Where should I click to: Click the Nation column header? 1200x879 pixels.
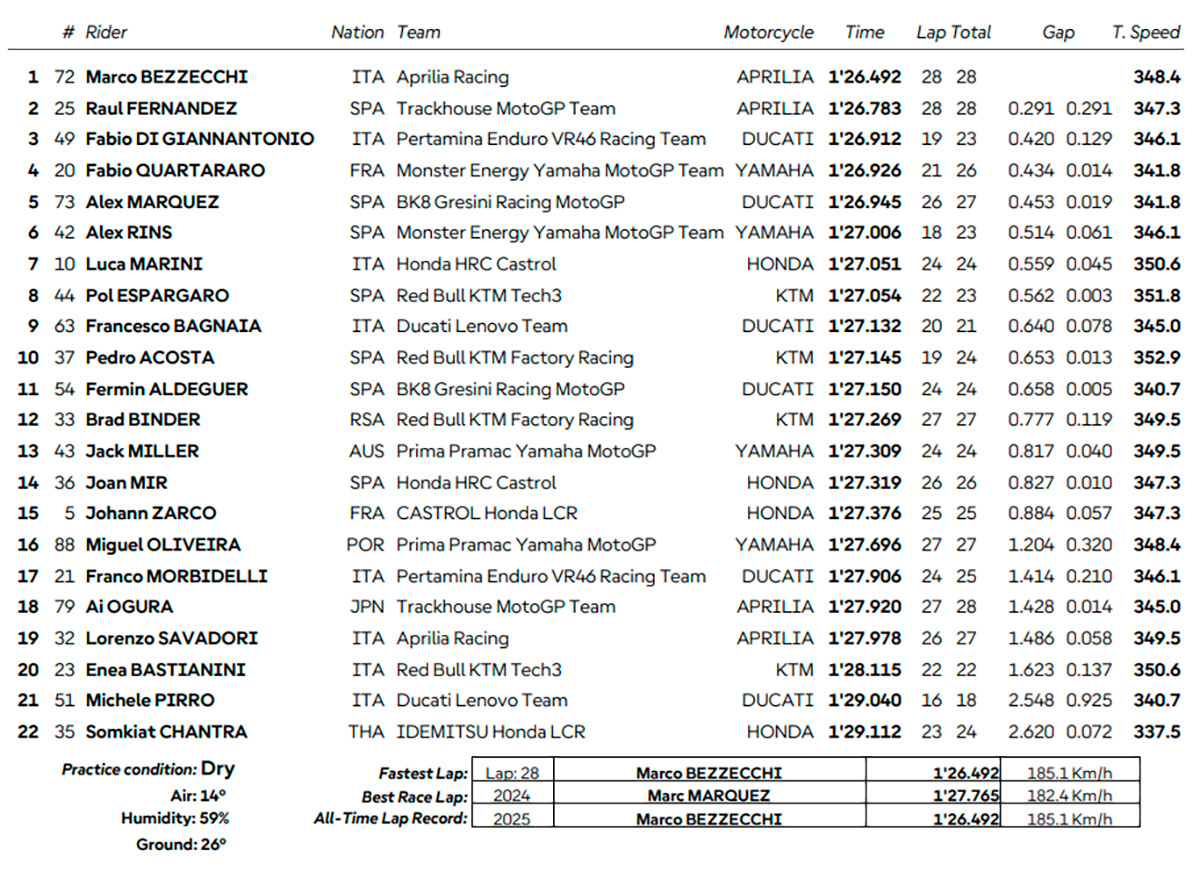[357, 32]
